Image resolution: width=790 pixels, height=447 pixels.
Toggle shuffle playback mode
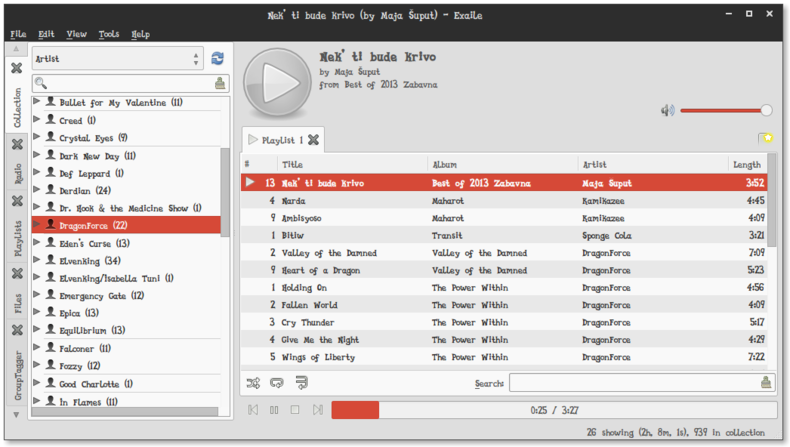[253, 382]
